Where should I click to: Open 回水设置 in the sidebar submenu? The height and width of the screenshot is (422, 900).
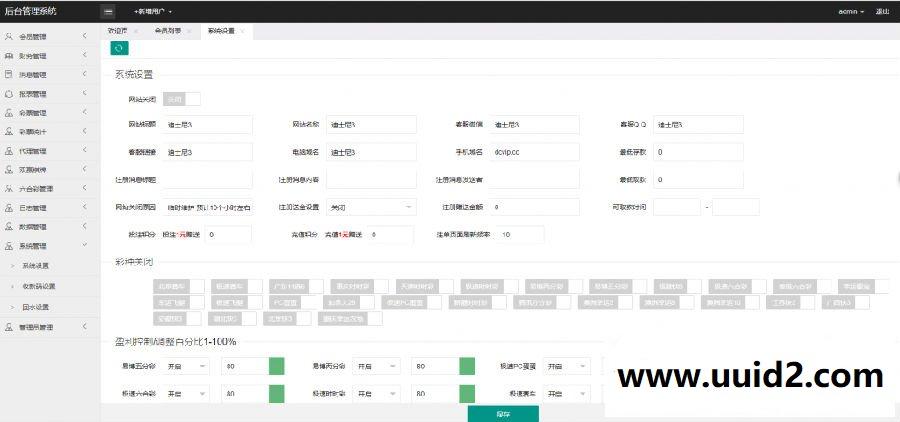point(36,307)
